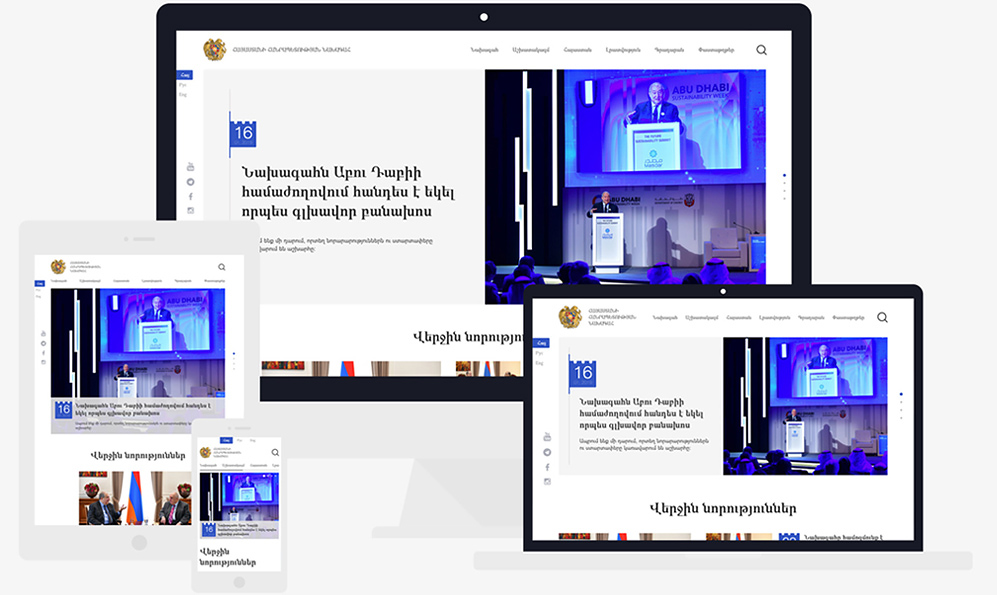Select Հայ language on desktop monitor
The width and height of the screenshot is (997, 595).
coord(184,75)
